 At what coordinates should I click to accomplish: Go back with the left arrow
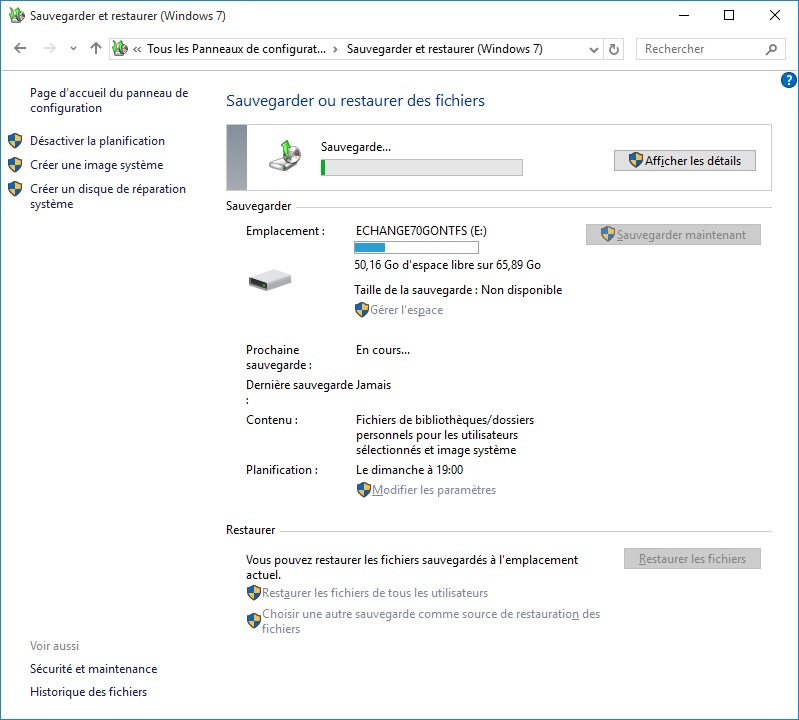(20, 48)
